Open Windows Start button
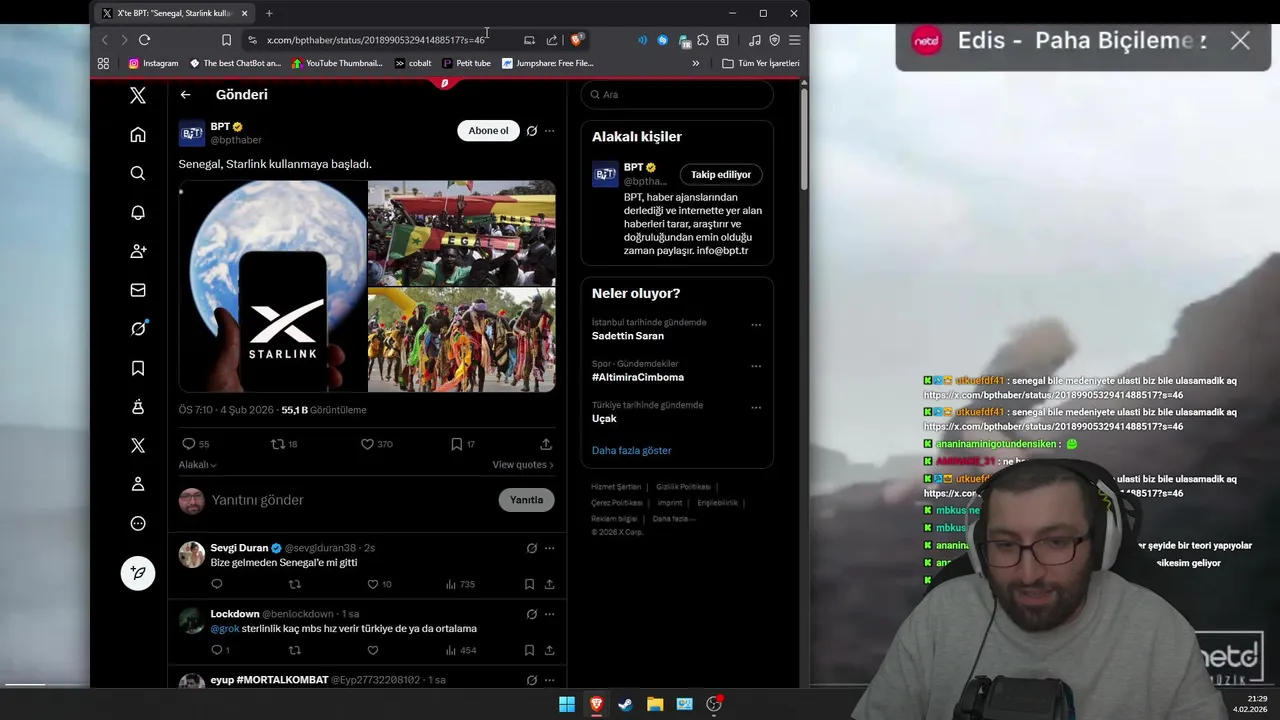This screenshot has height=720, width=1280. pos(567,704)
